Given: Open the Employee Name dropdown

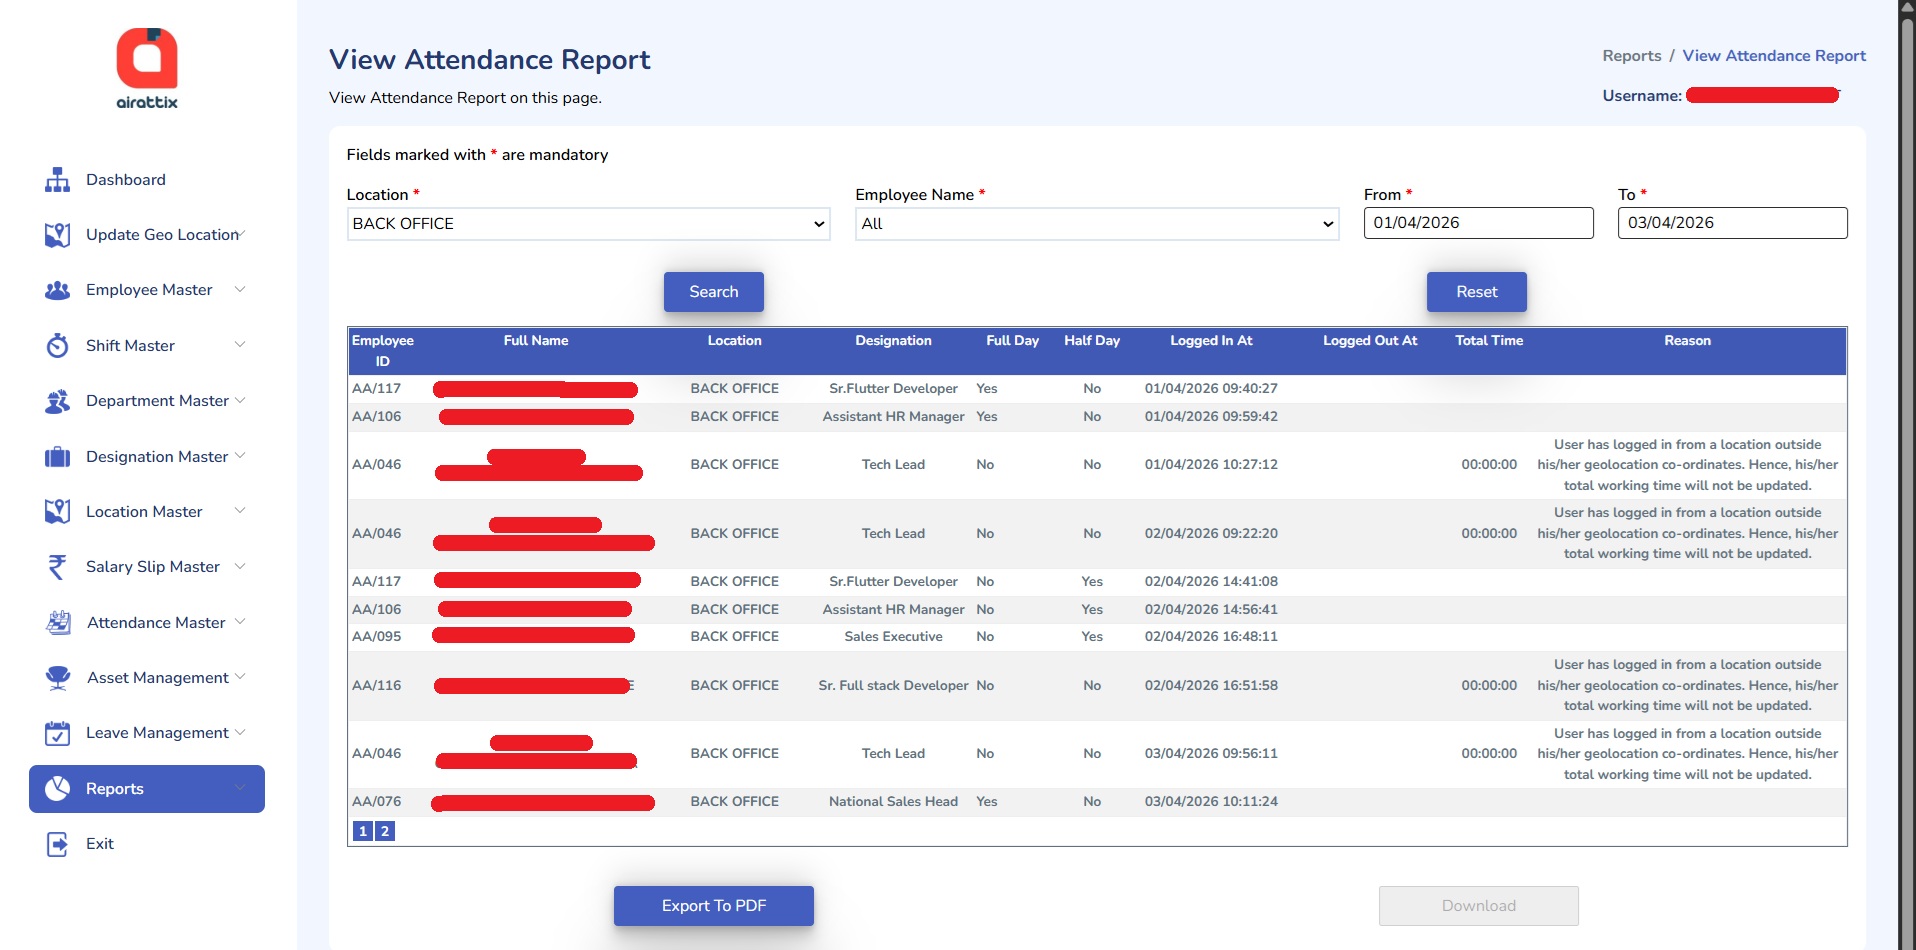Looking at the screenshot, I should [x=1096, y=224].
